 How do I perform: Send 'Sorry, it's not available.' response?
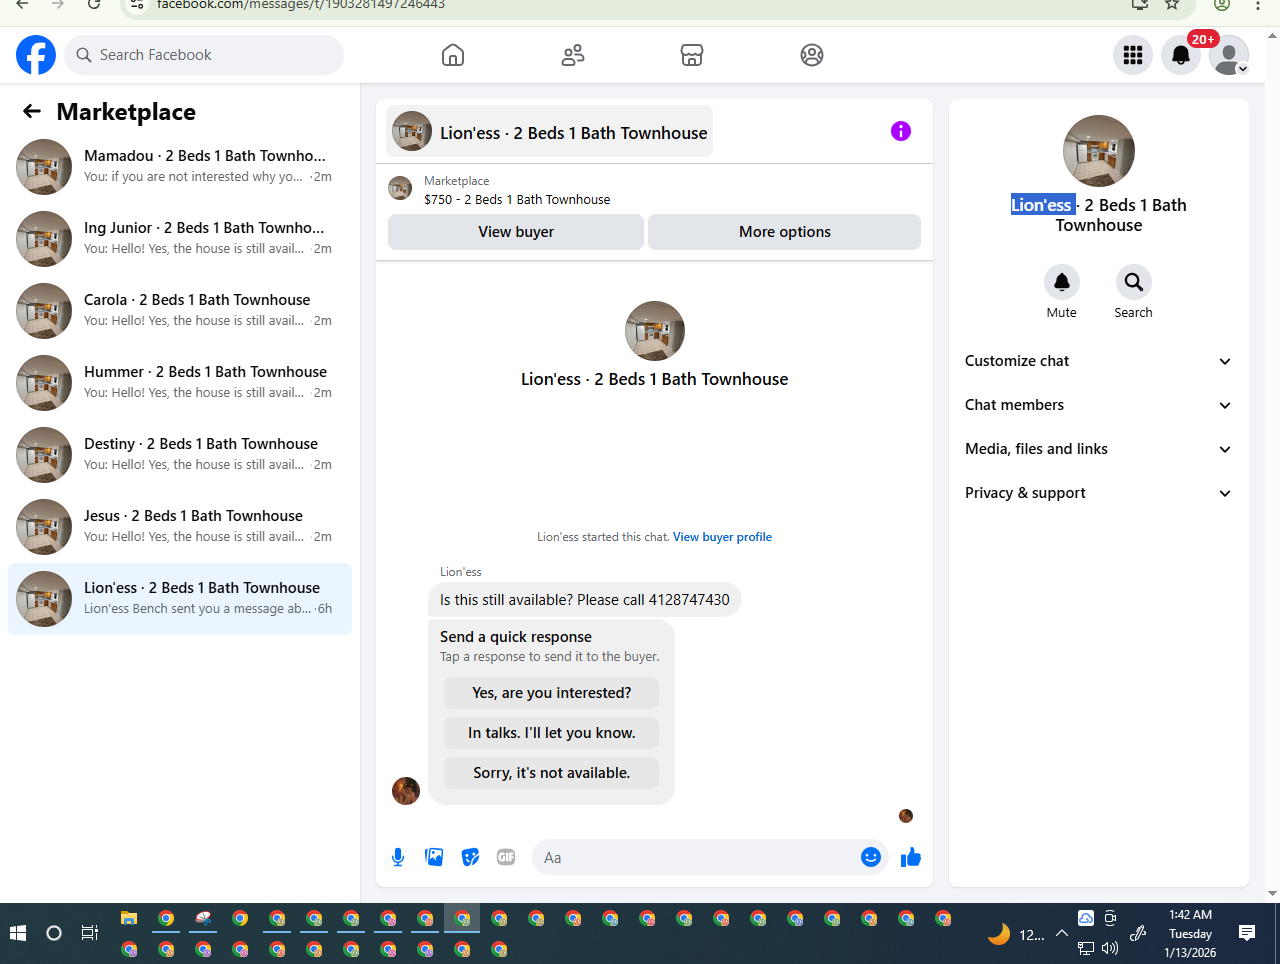tap(552, 773)
